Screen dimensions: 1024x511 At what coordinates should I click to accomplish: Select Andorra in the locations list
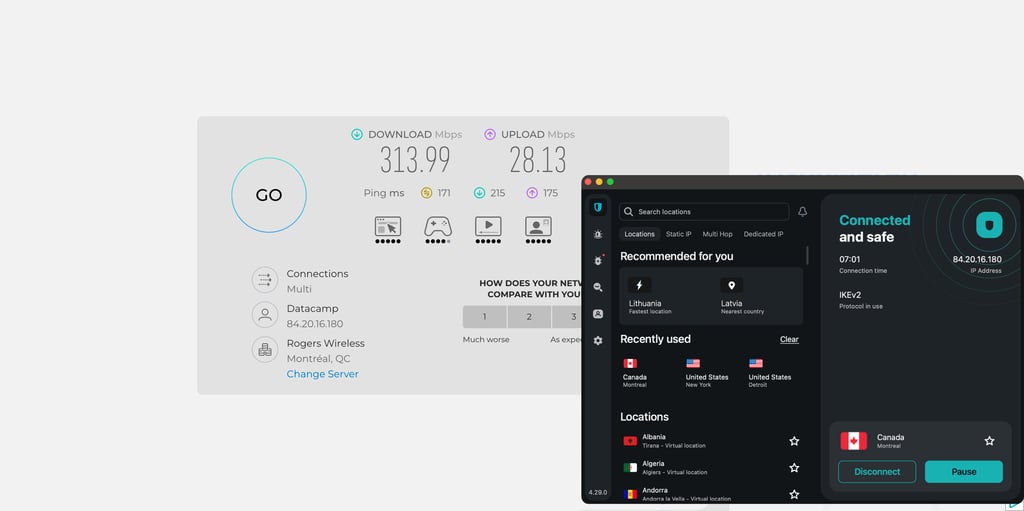(711, 494)
